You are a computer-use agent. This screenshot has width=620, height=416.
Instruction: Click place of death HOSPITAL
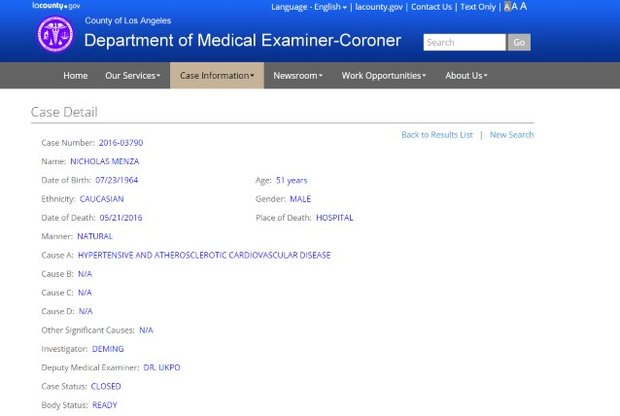point(335,218)
